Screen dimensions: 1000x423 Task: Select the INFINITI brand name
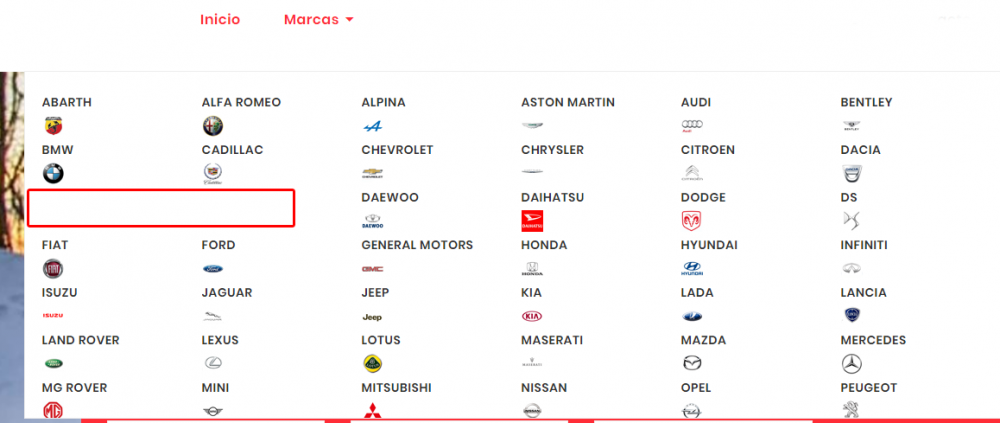pyautogui.click(x=864, y=245)
